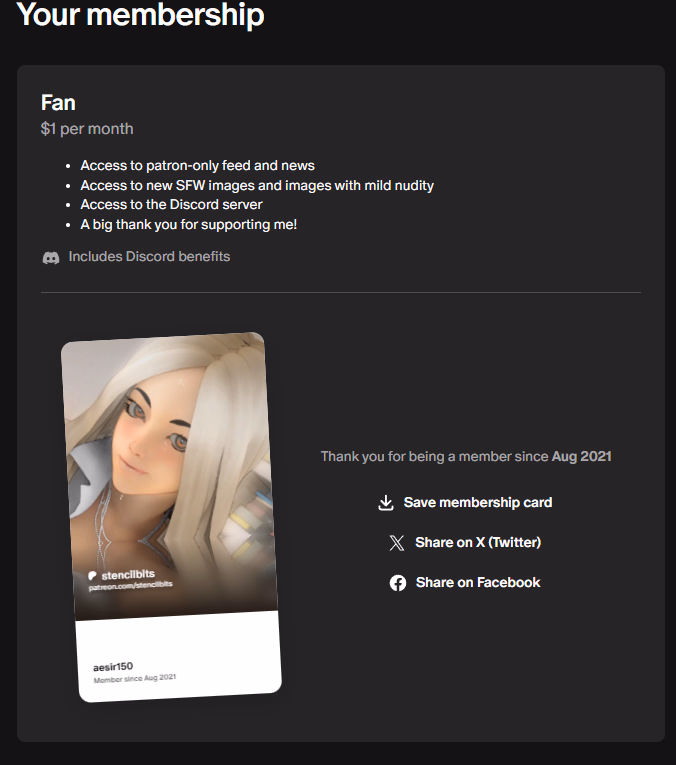
Task: Click the Facebook logo icon
Action: (398, 583)
